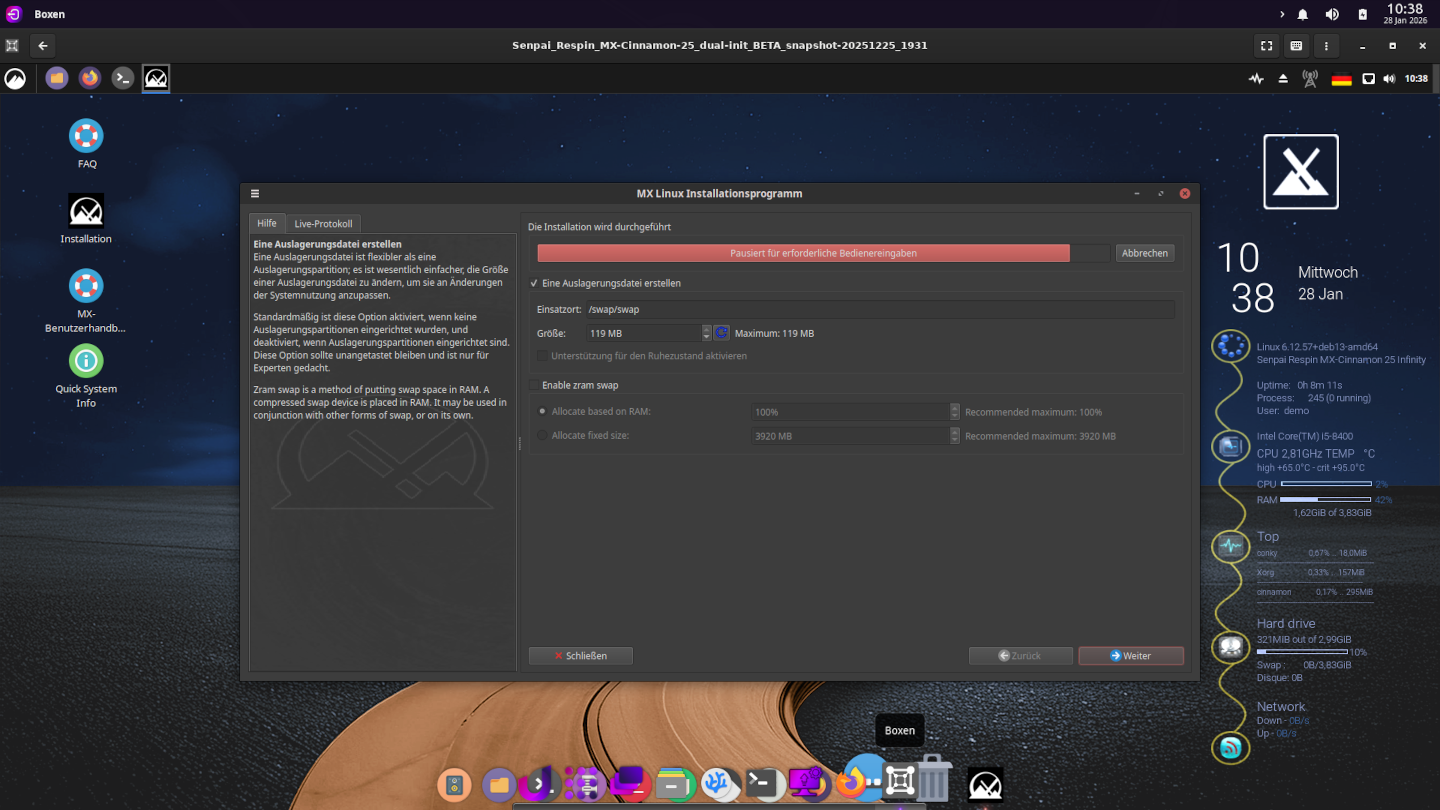Click the Abbrechen button beside progress bar
This screenshot has height=810, width=1440.
click(1144, 254)
